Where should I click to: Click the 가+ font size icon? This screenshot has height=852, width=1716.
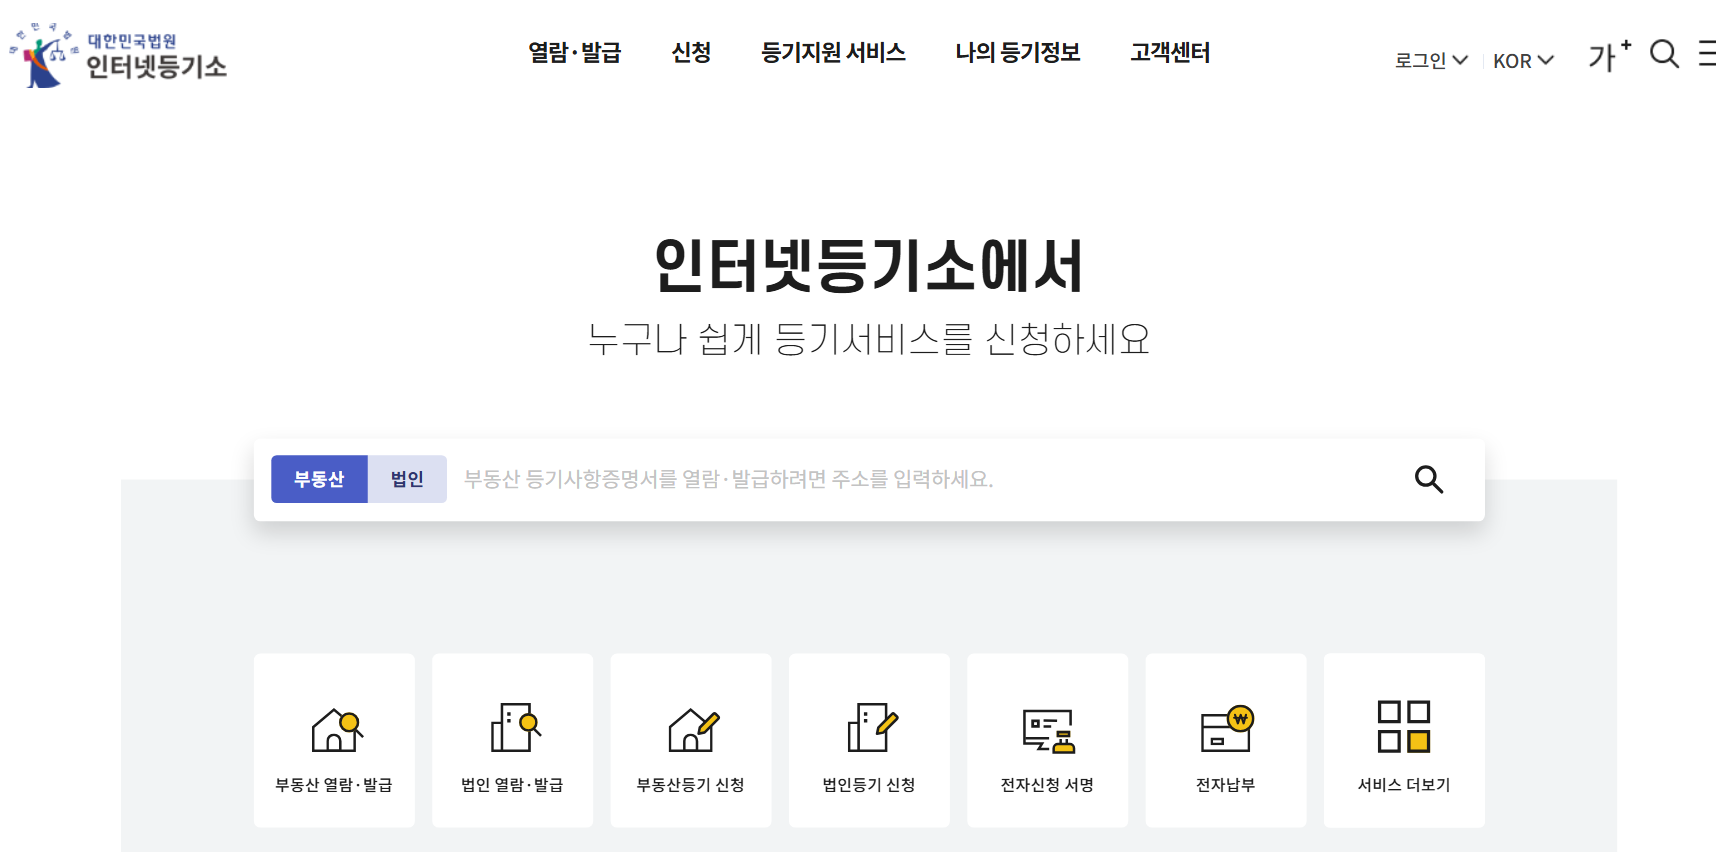pyautogui.click(x=1609, y=56)
